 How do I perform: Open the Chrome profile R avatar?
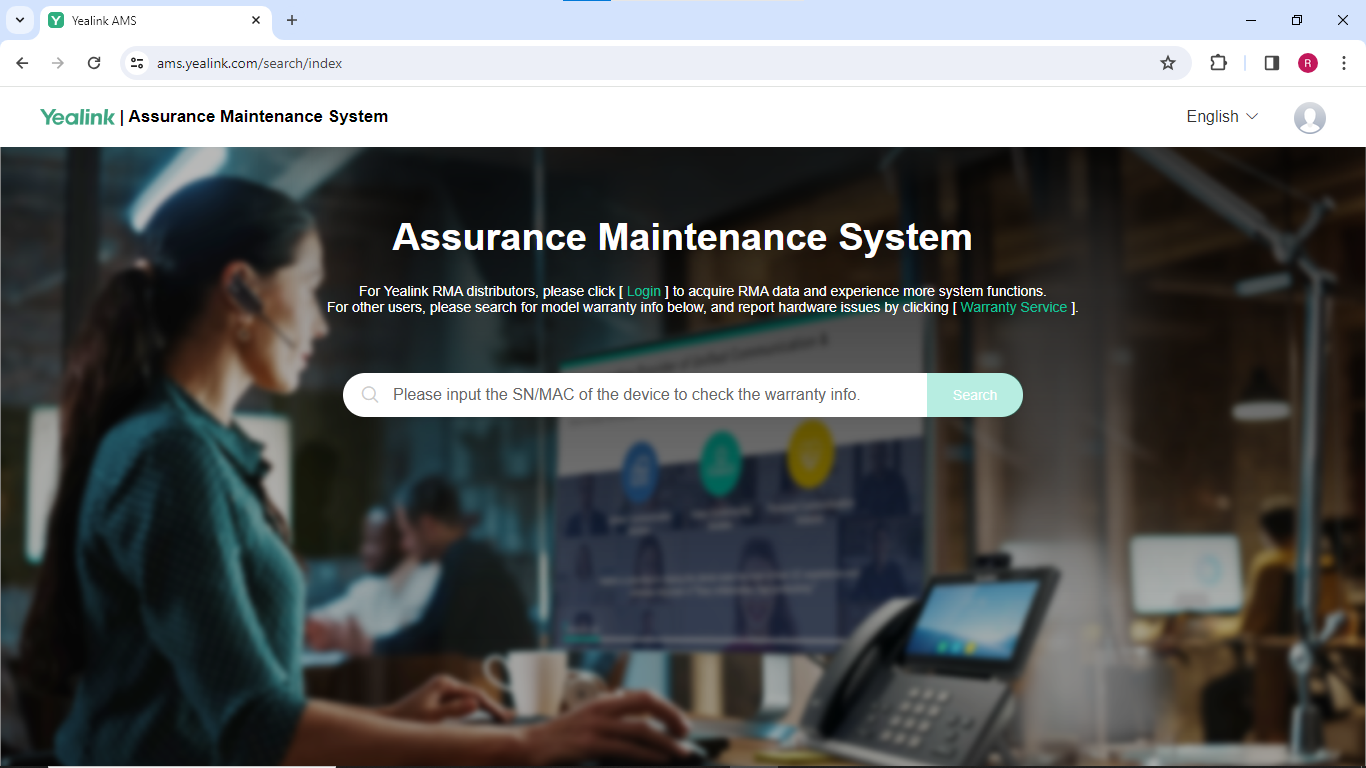(1308, 63)
